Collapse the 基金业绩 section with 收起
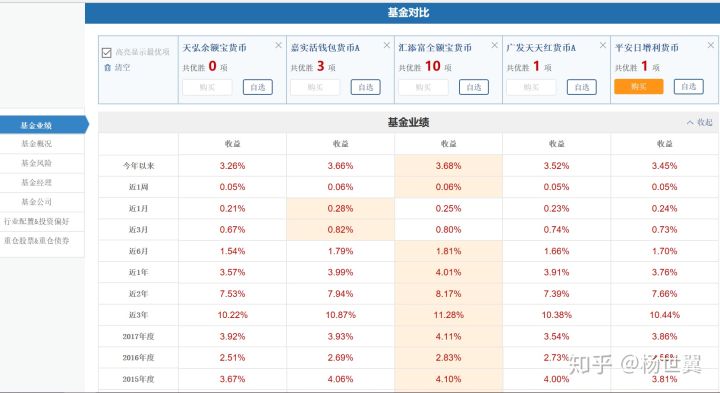The height and width of the screenshot is (393, 720). [699, 122]
